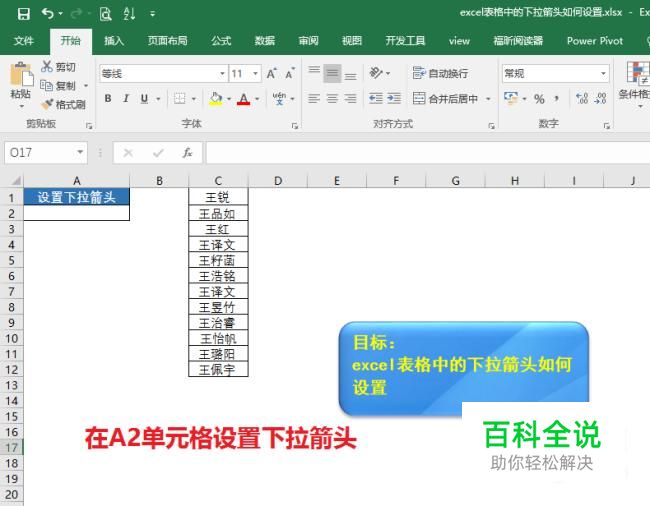Increase font size with large A icon
The image size is (650, 506).
(x=271, y=74)
